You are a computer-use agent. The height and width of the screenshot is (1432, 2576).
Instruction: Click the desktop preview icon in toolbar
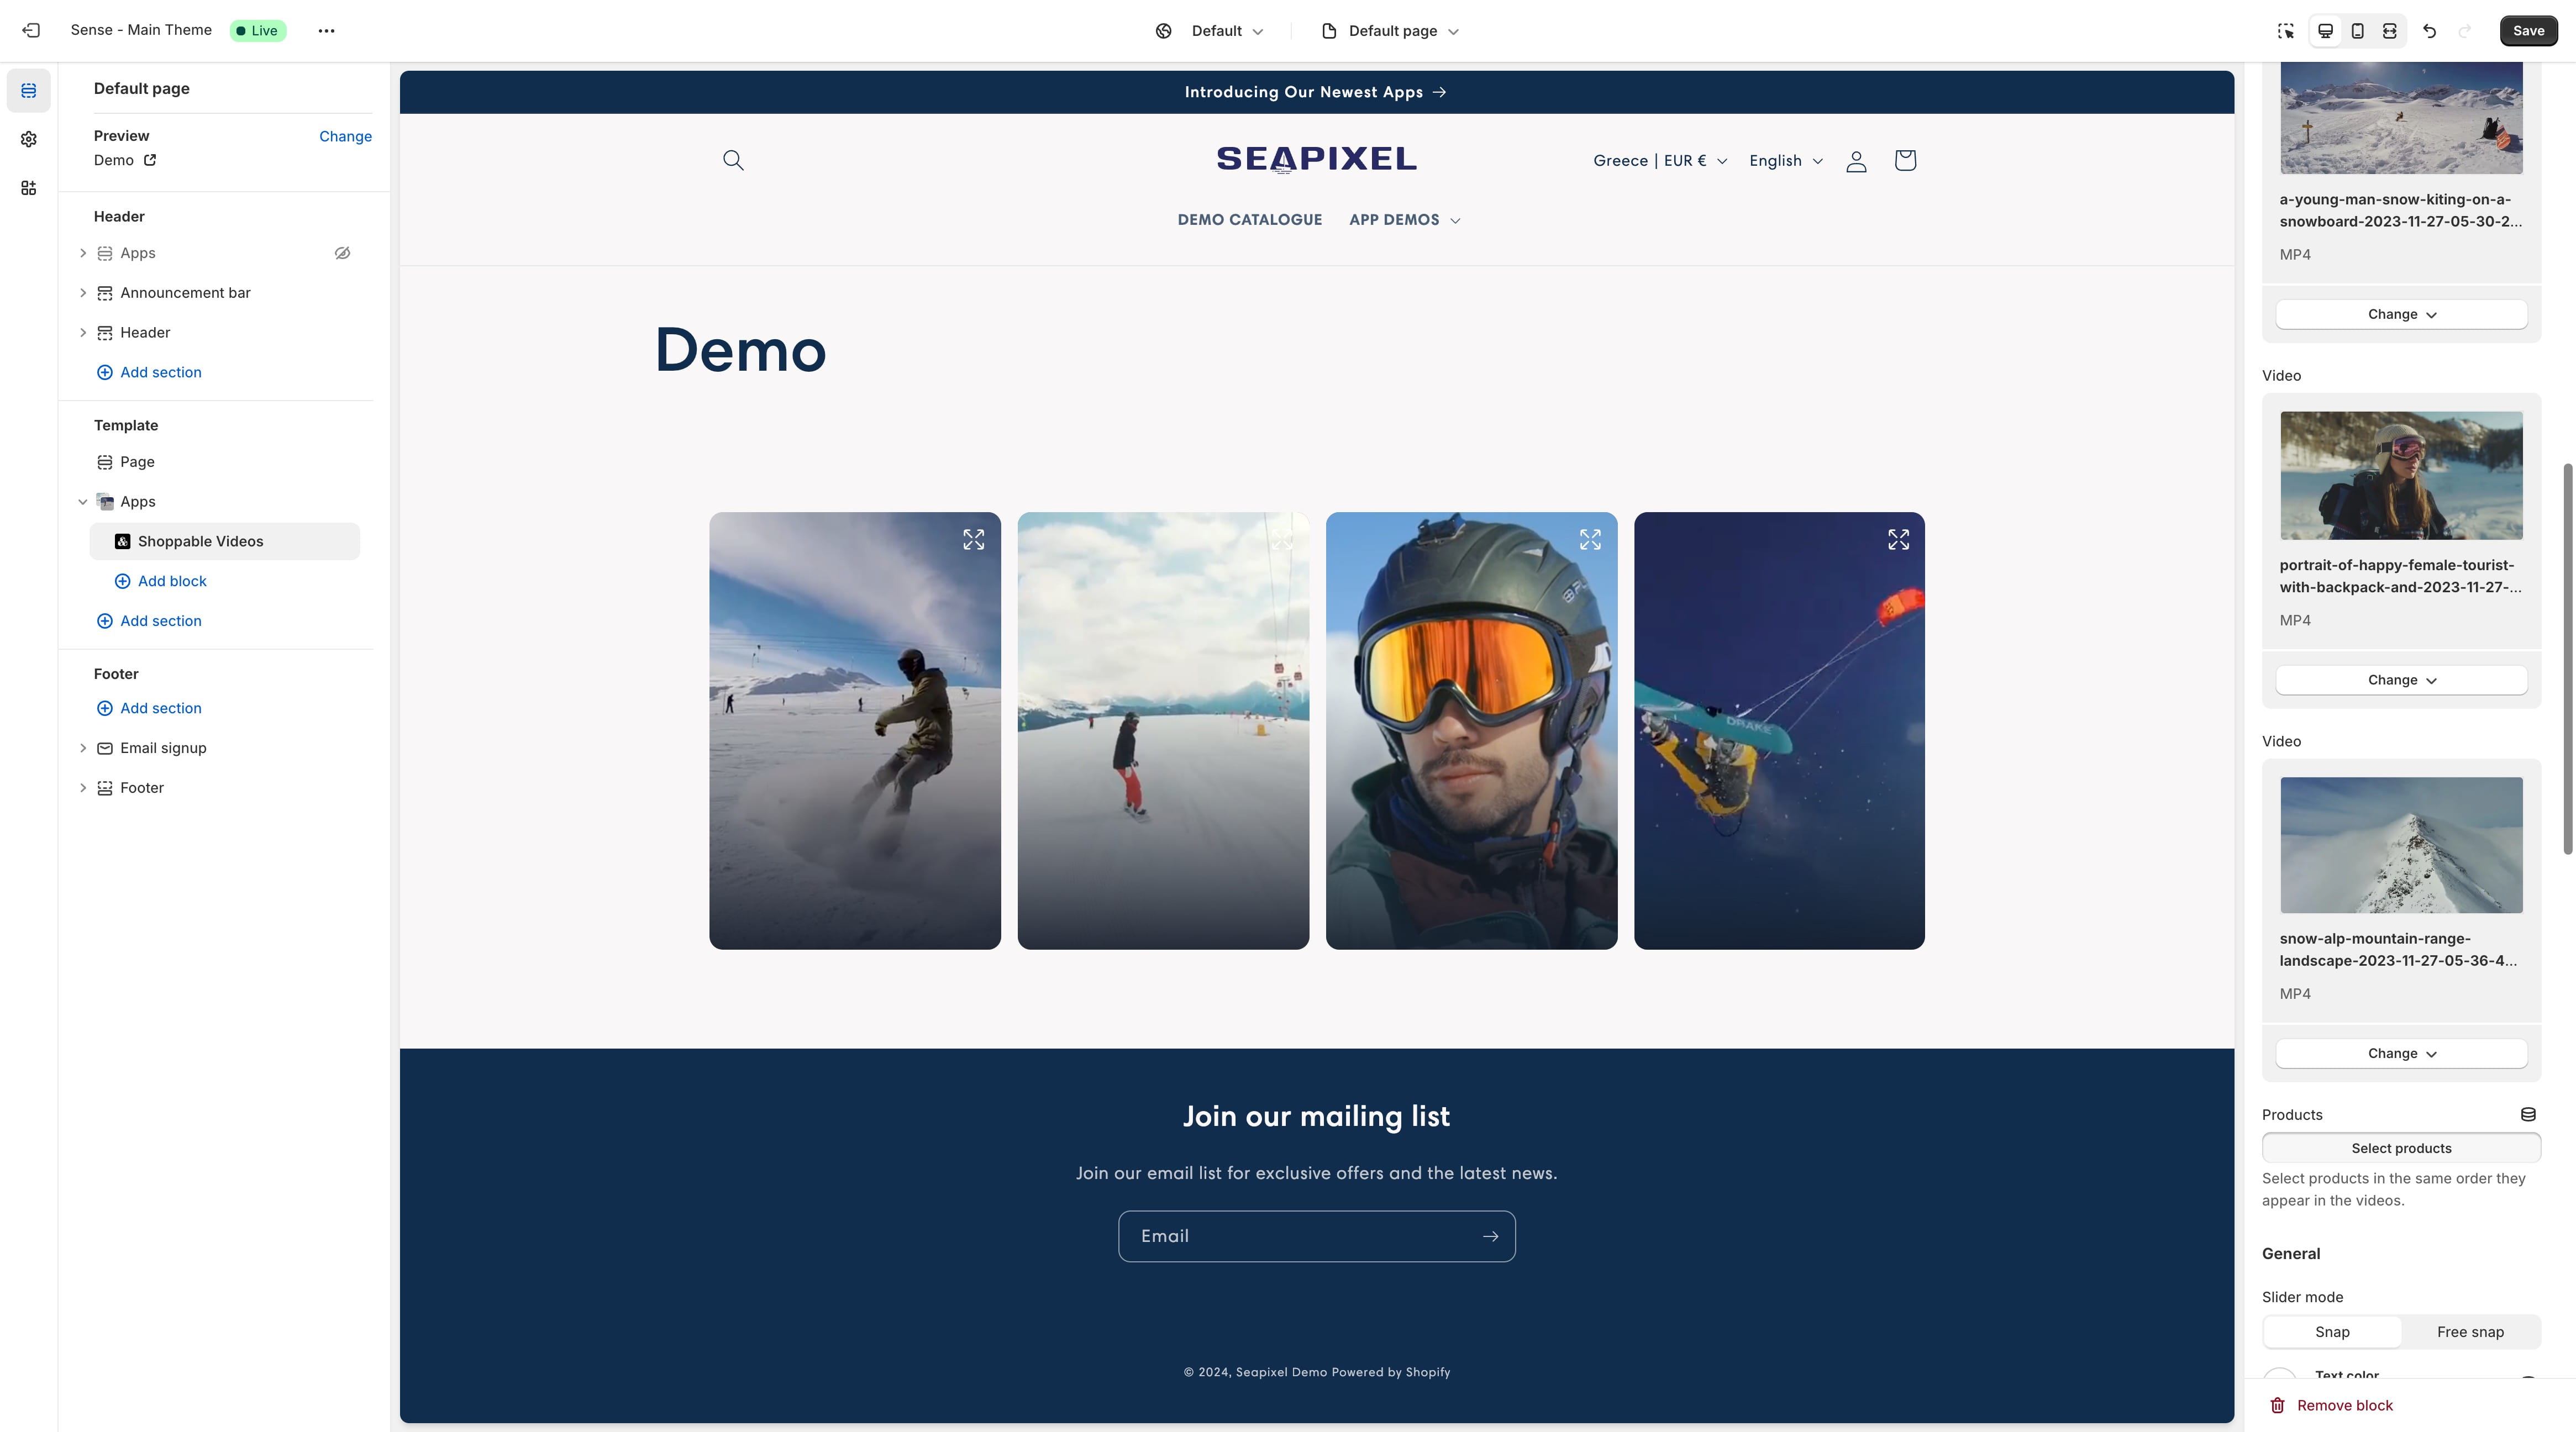tap(2324, 30)
